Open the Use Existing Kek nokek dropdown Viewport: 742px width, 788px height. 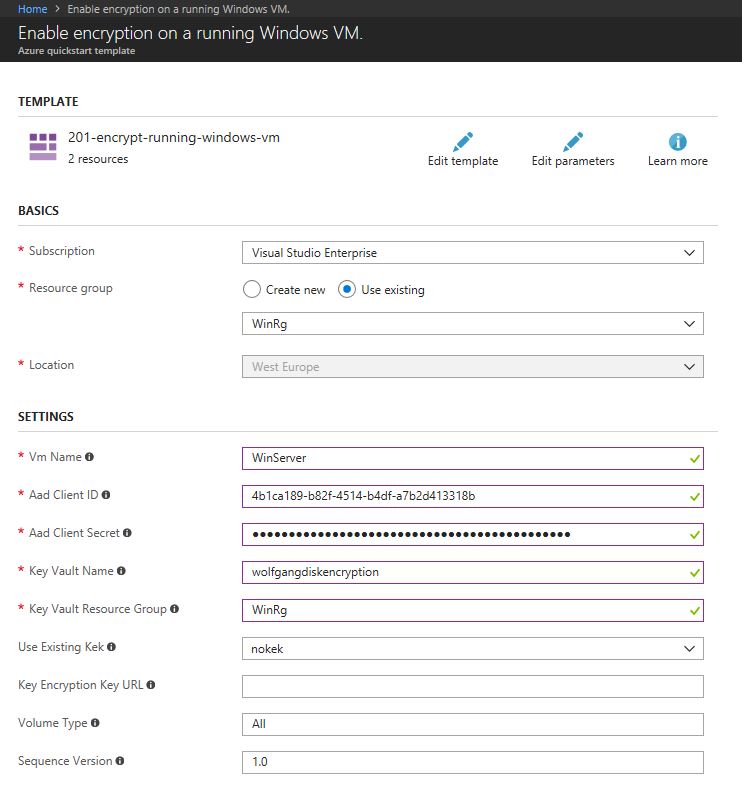473,649
